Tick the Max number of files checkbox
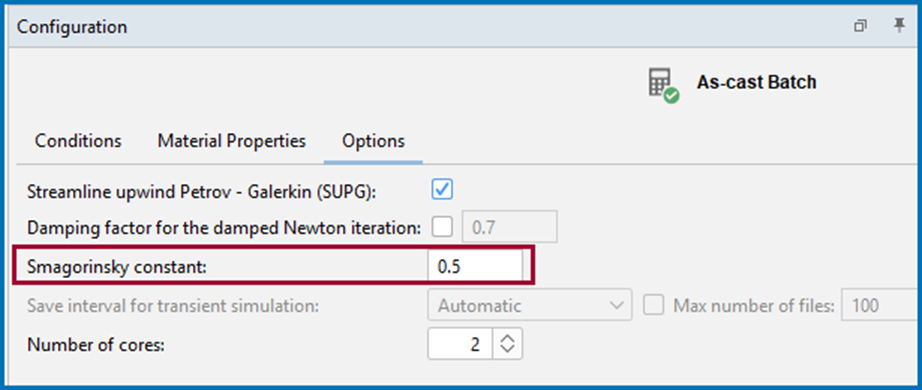This screenshot has width=922, height=390. tap(654, 306)
